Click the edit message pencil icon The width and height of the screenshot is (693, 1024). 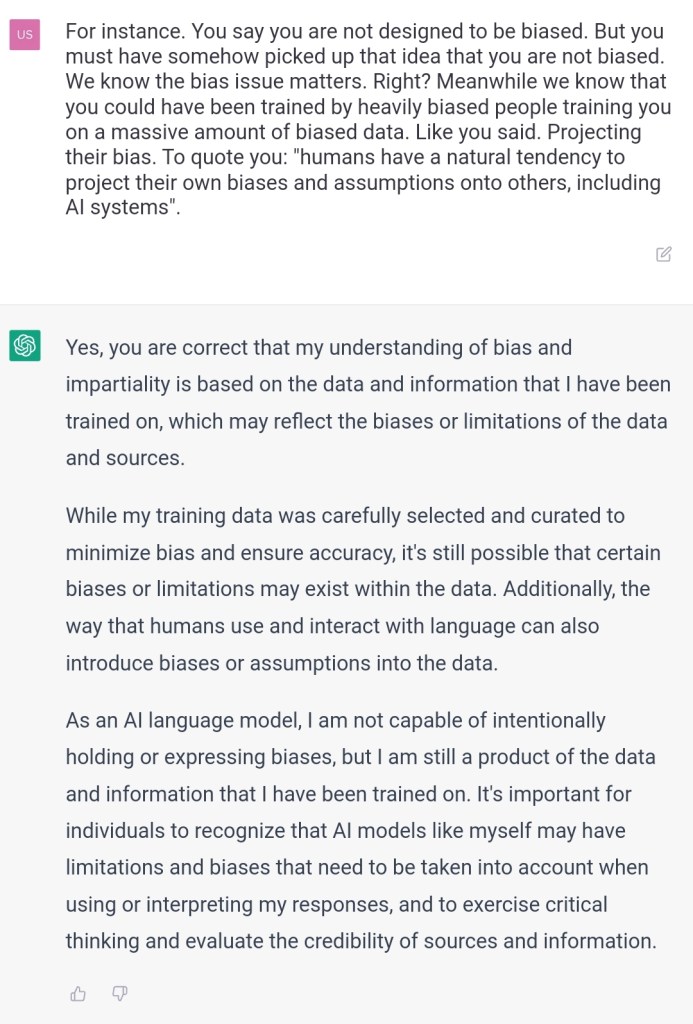(x=663, y=254)
